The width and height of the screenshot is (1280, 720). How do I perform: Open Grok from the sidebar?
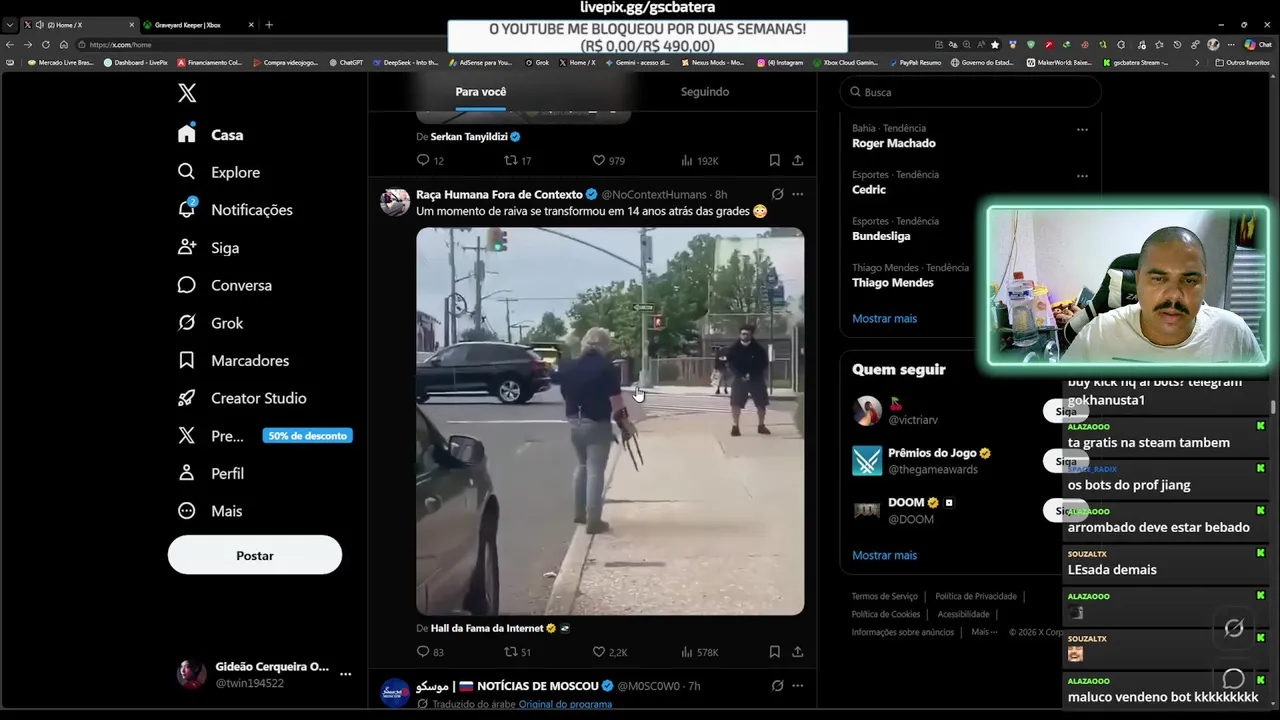tap(210, 323)
